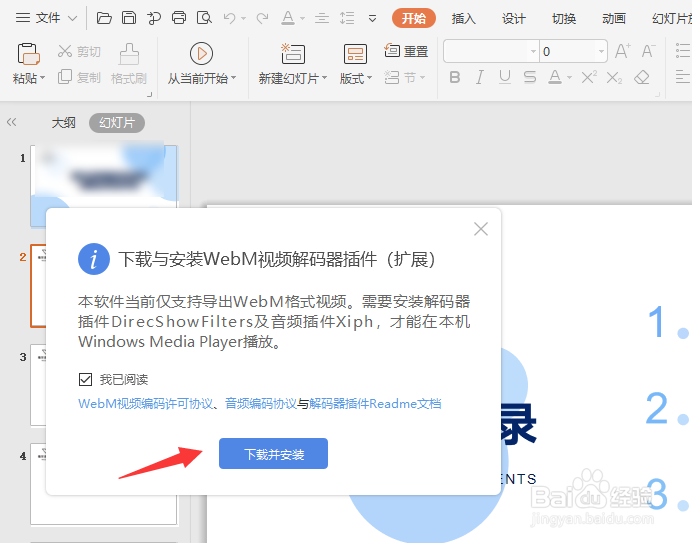The image size is (692, 543).
Task: Click quick toolbar line spacing icon
Action: pyautogui.click(x=347, y=18)
